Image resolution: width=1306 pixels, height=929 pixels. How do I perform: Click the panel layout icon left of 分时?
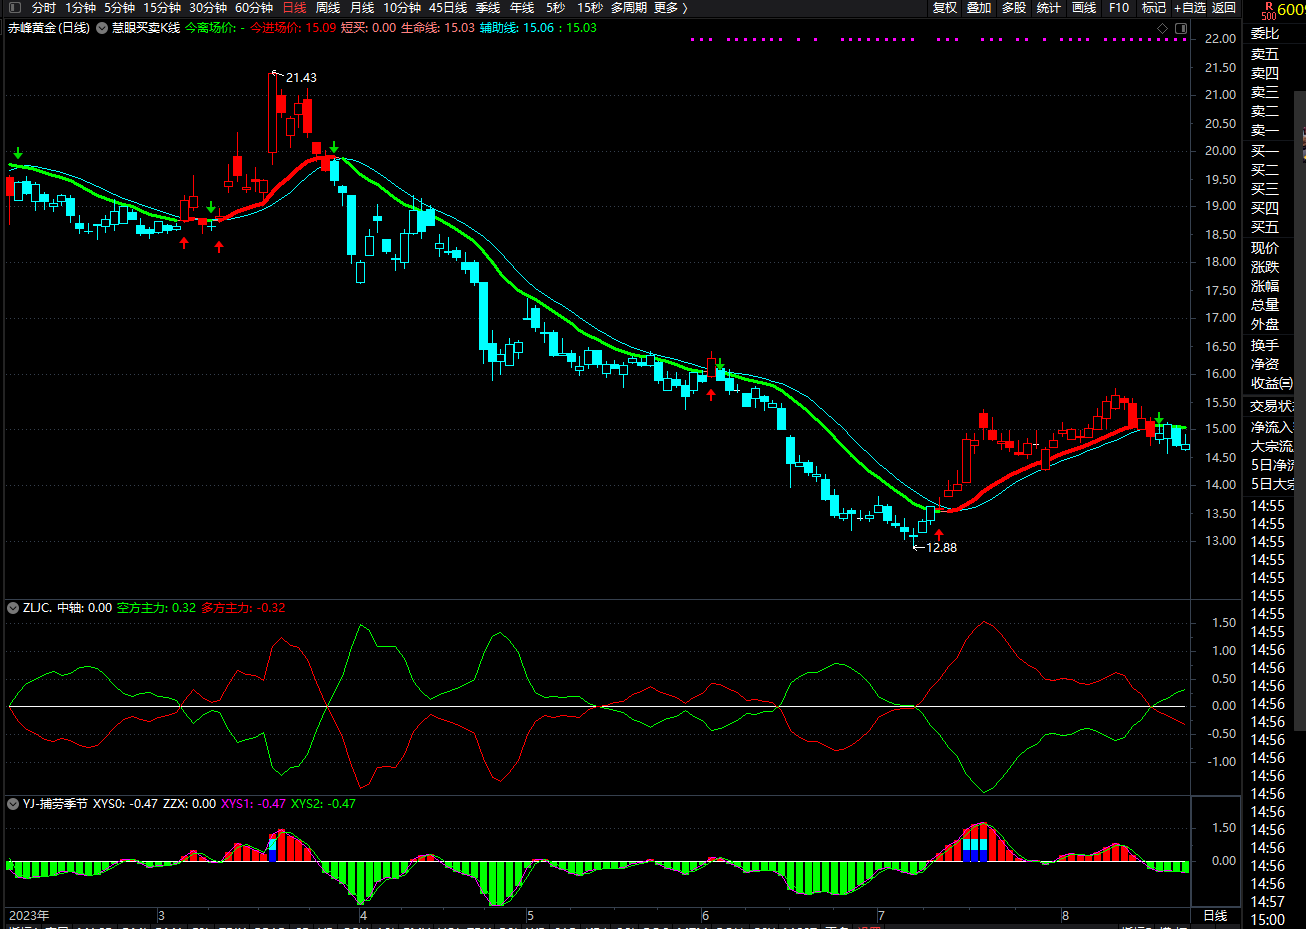pos(14,7)
